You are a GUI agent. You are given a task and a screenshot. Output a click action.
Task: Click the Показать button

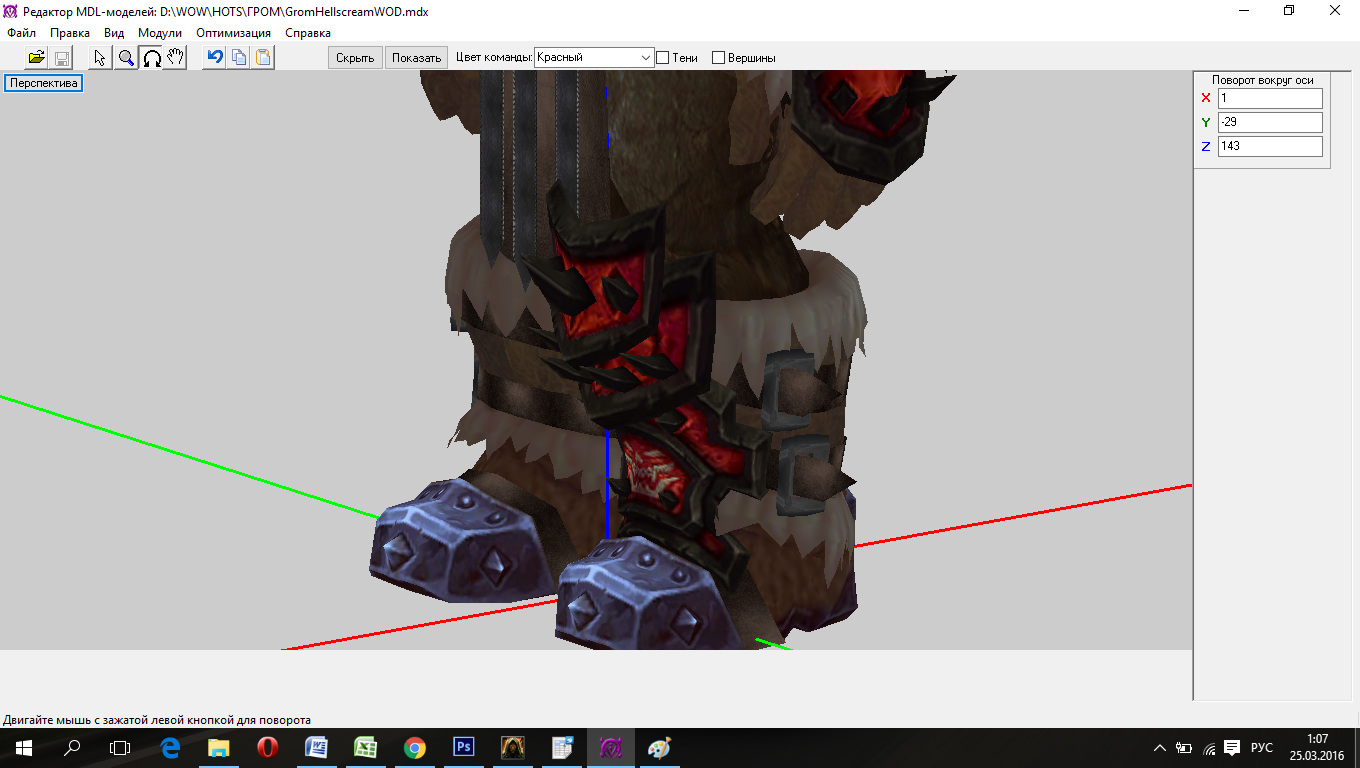click(416, 58)
